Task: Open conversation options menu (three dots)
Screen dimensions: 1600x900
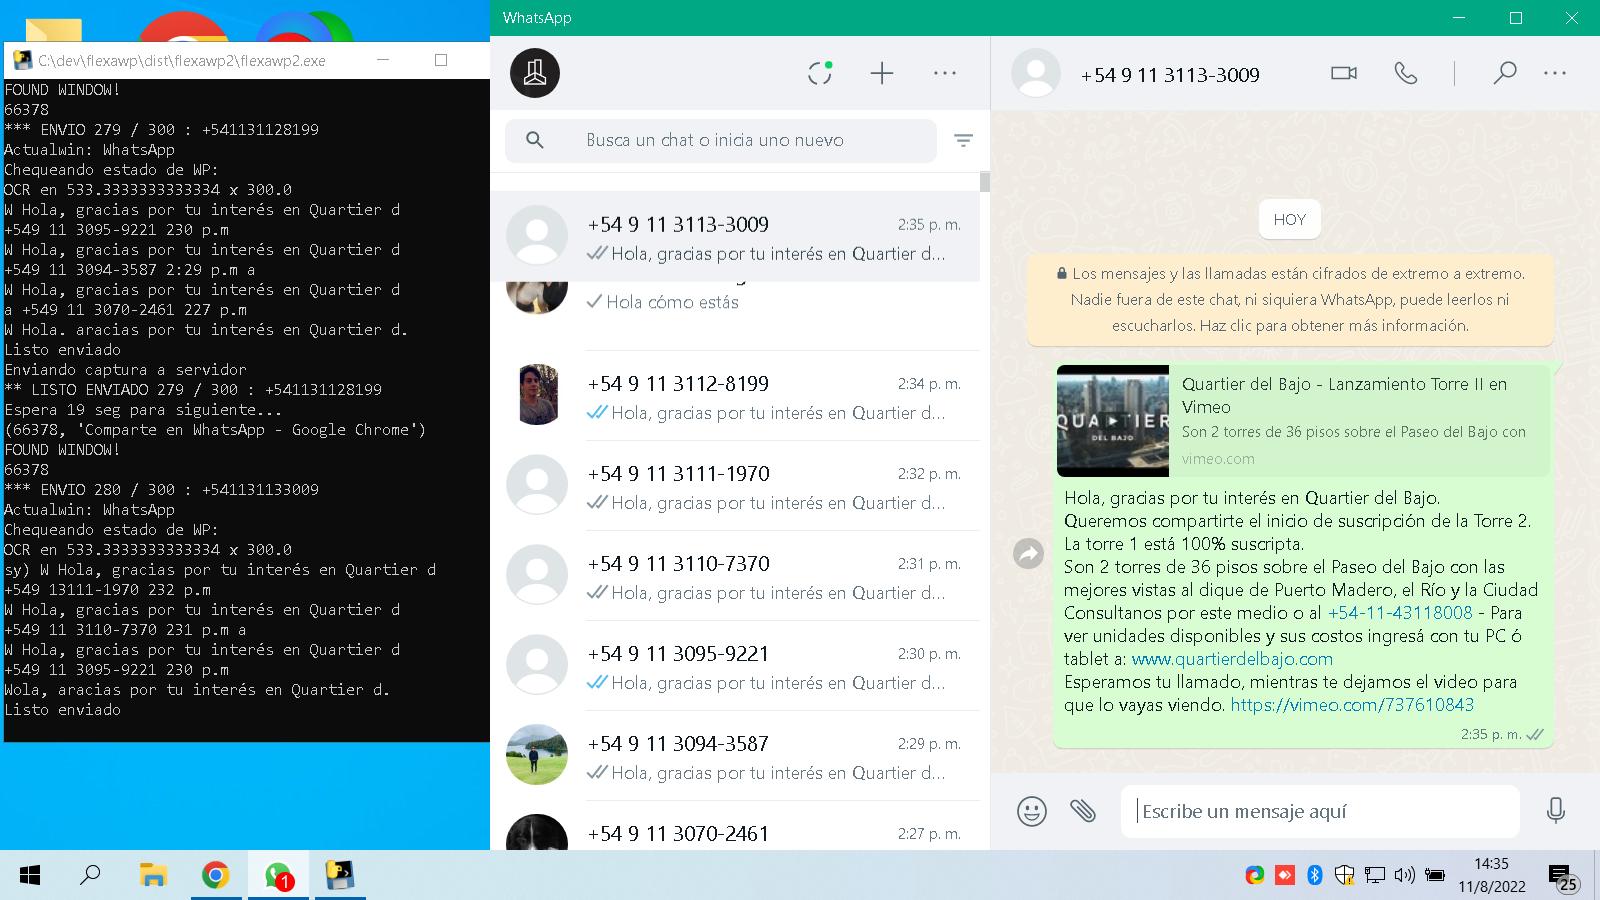Action: [x=1555, y=73]
